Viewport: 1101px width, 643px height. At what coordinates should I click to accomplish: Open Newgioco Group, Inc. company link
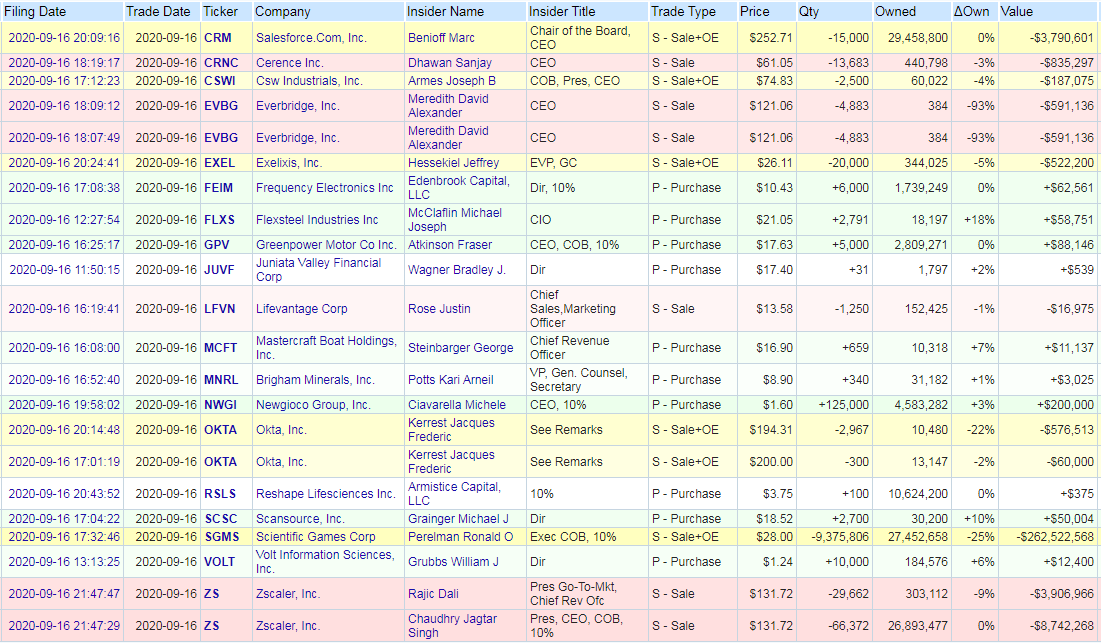coord(312,405)
